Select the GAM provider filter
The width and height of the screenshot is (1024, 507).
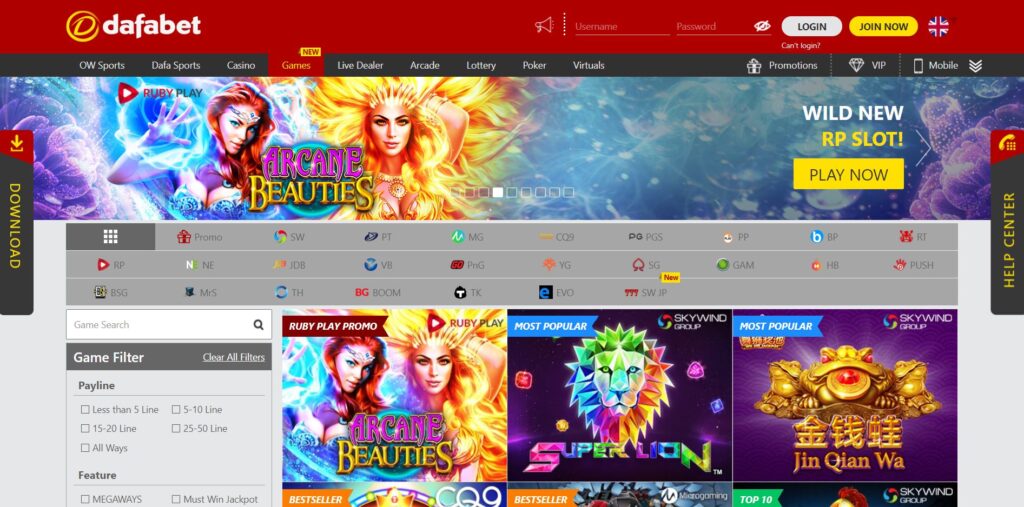pos(735,265)
